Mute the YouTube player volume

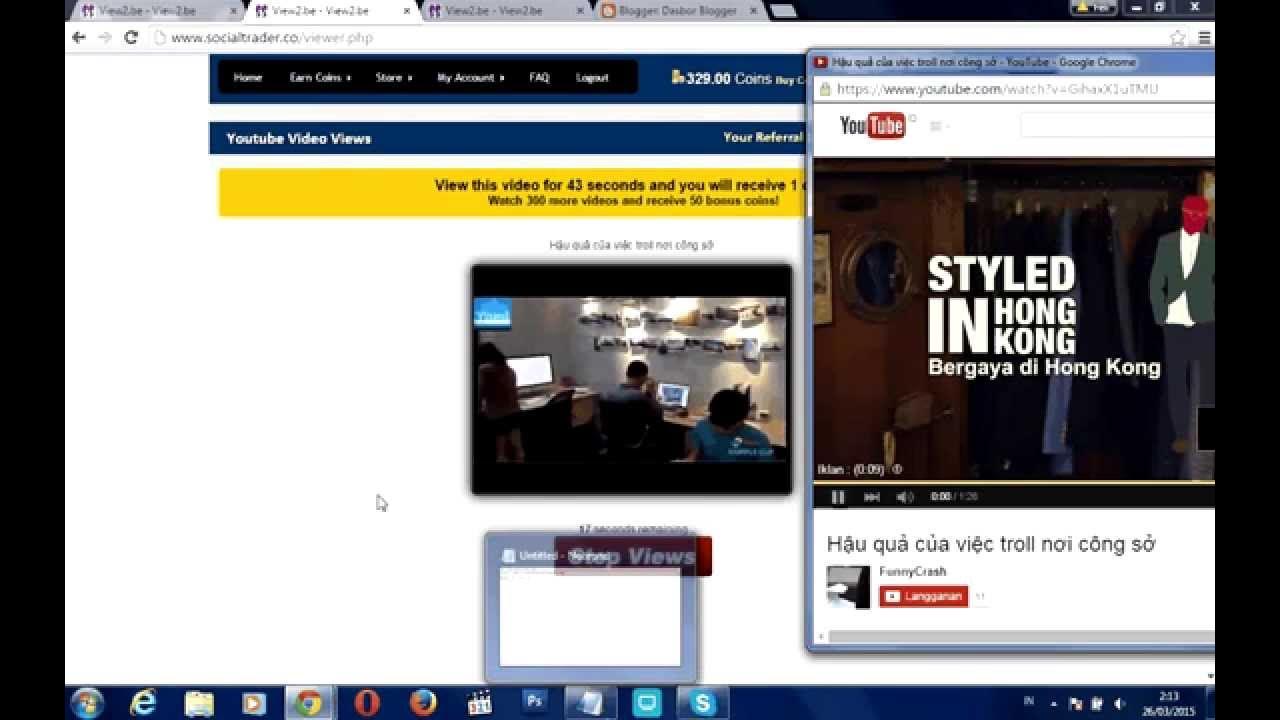click(904, 497)
